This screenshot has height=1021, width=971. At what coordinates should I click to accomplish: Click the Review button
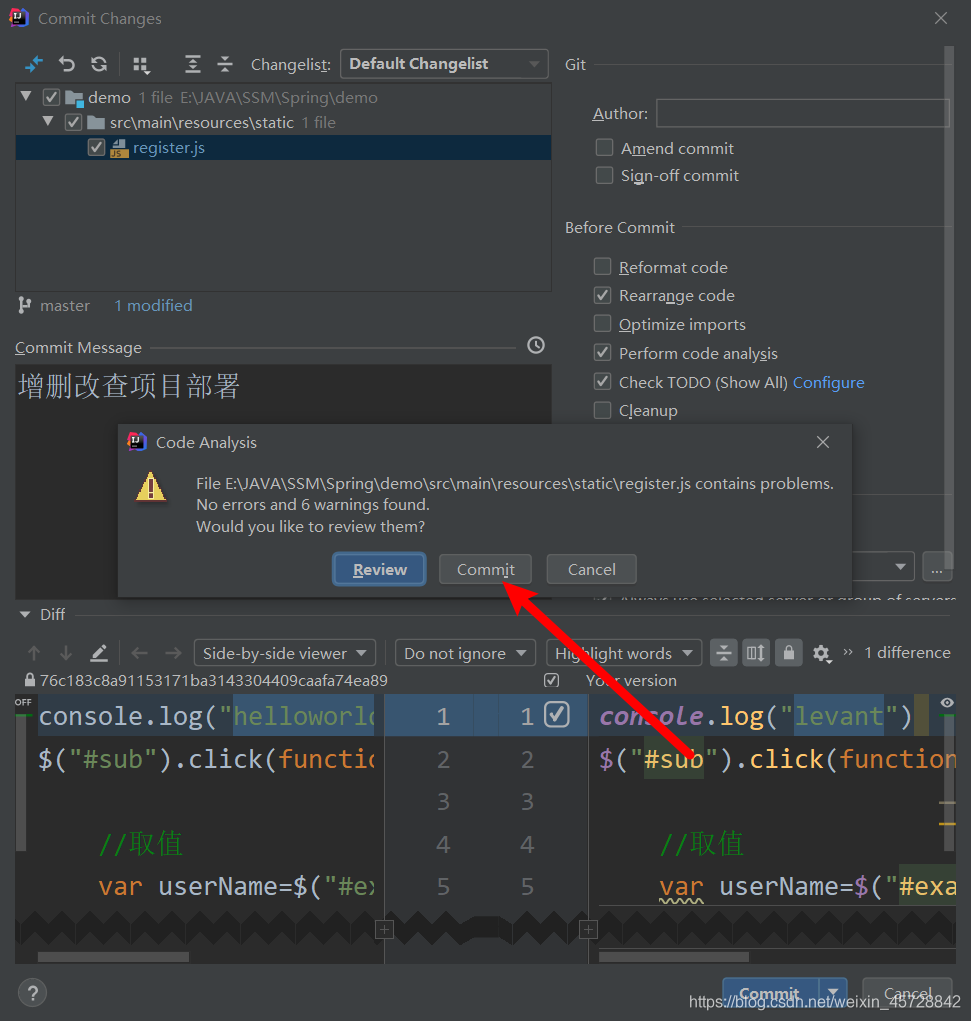coord(380,569)
